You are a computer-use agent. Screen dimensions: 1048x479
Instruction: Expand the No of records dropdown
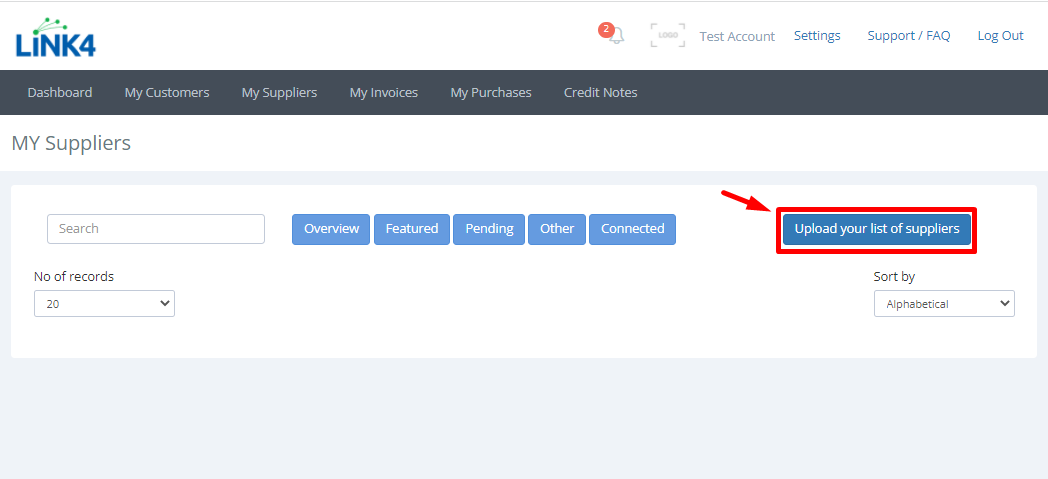click(x=104, y=303)
